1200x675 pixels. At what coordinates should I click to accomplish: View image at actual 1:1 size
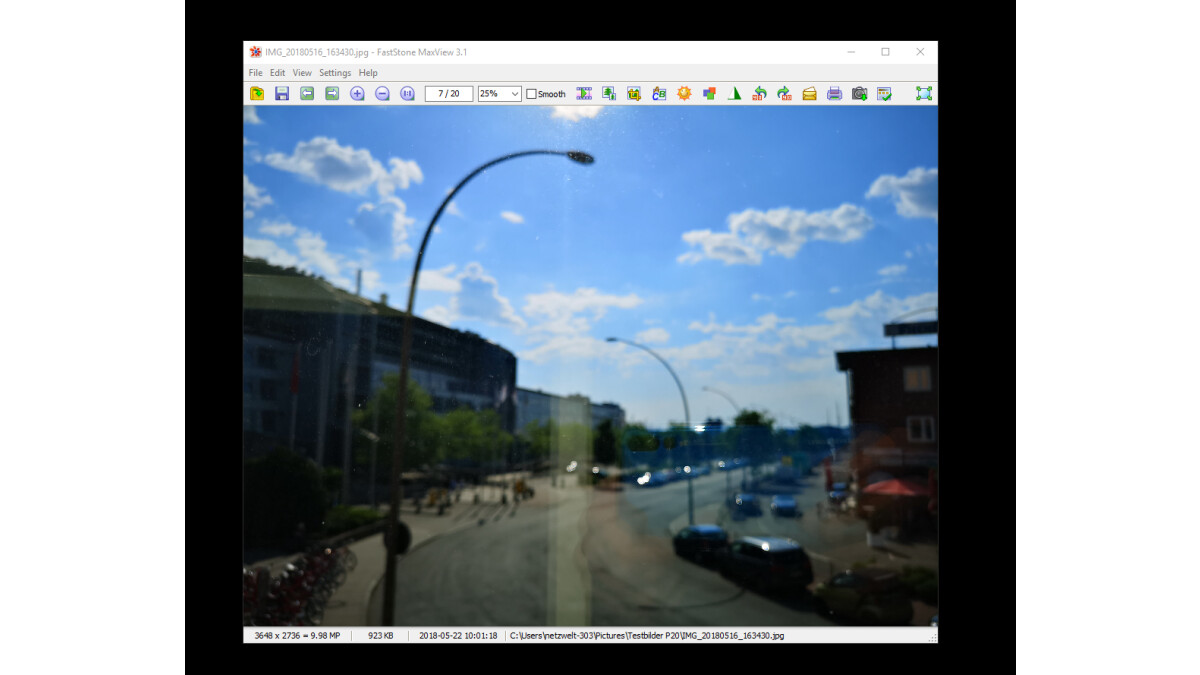click(x=406, y=93)
